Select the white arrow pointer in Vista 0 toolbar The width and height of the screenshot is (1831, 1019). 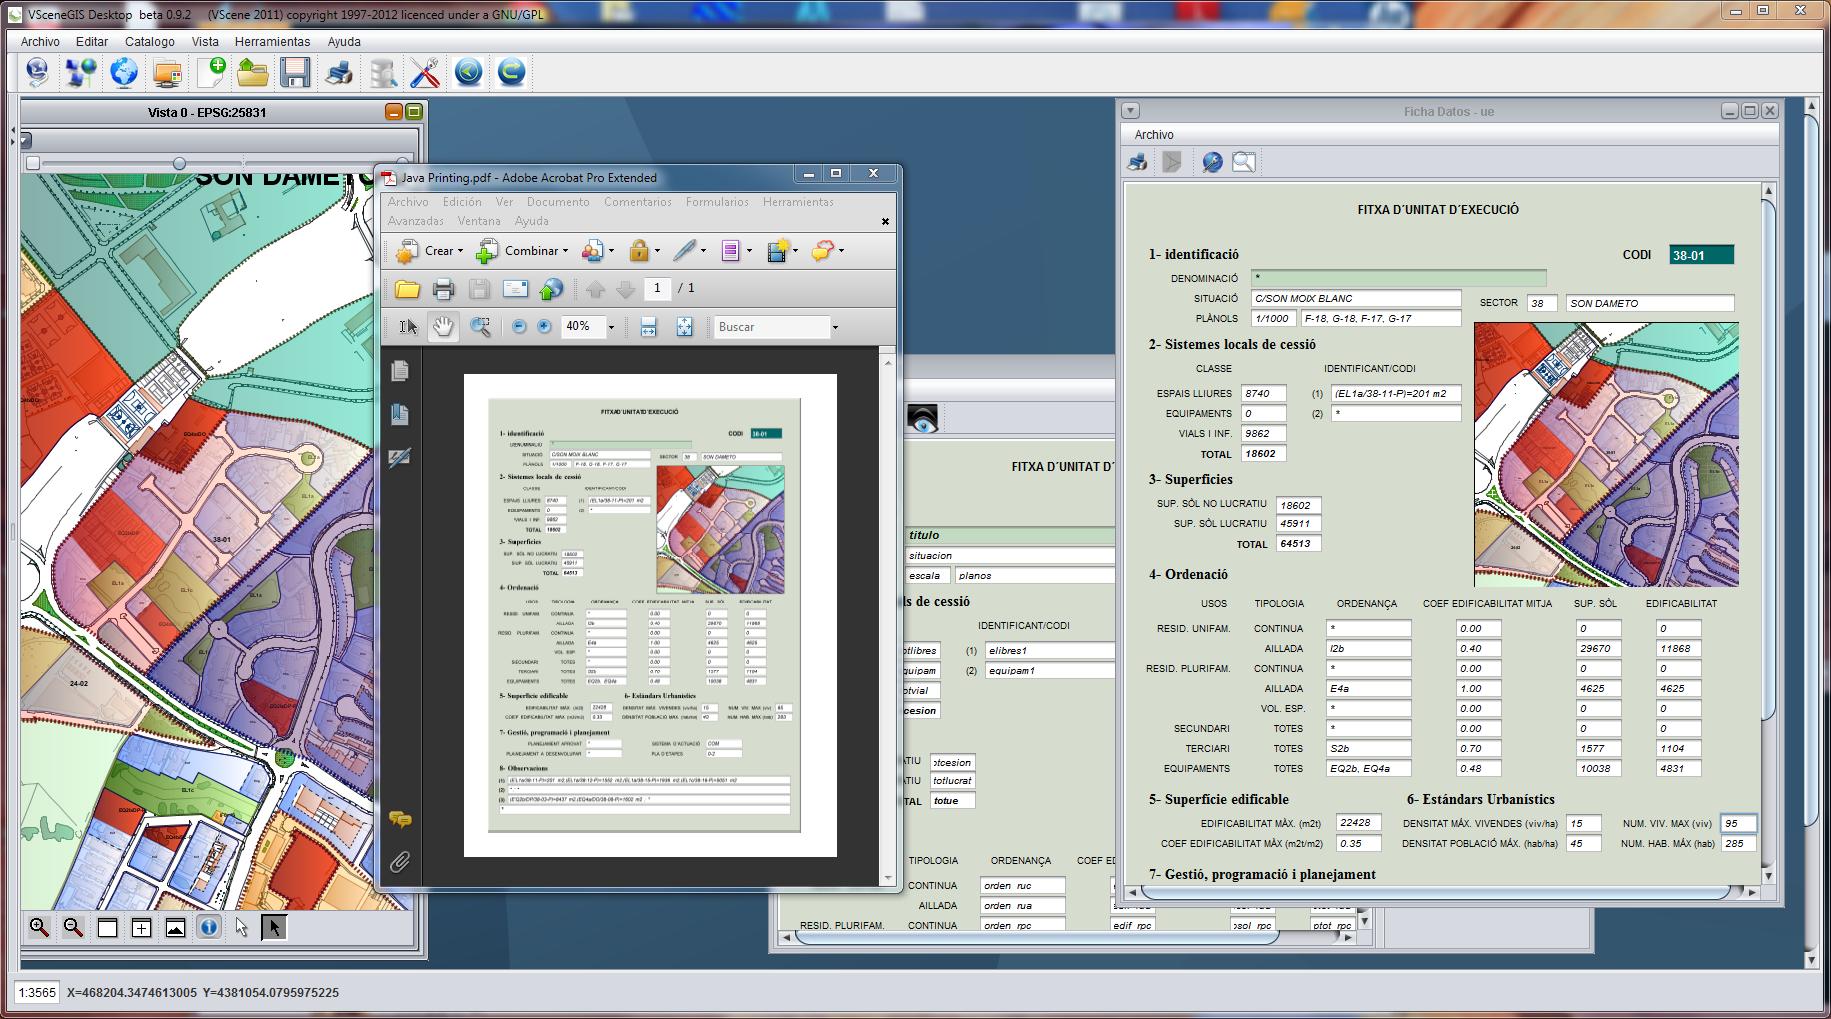241,927
